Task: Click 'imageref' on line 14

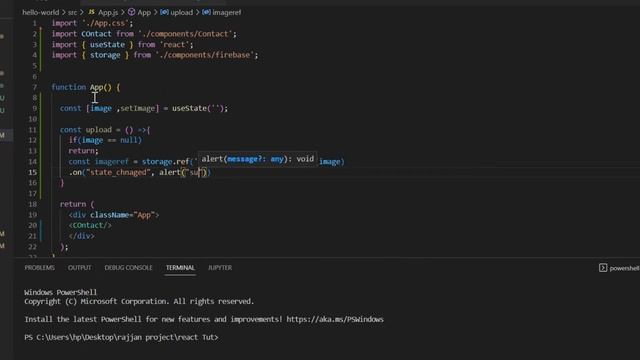Action: pyautogui.click(x=111, y=162)
